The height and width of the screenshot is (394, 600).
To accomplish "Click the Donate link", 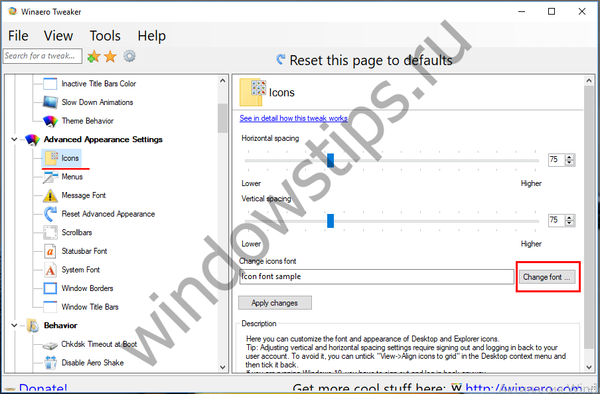I will coord(43,388).
